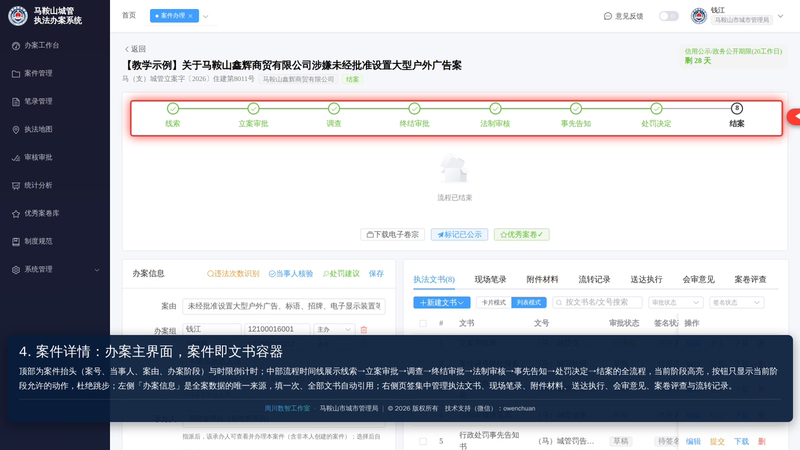Image resolution: width=800 pixels, height=450 pixels.
Task: Click 下载 for row 5 document
Action: pos(741,441)
